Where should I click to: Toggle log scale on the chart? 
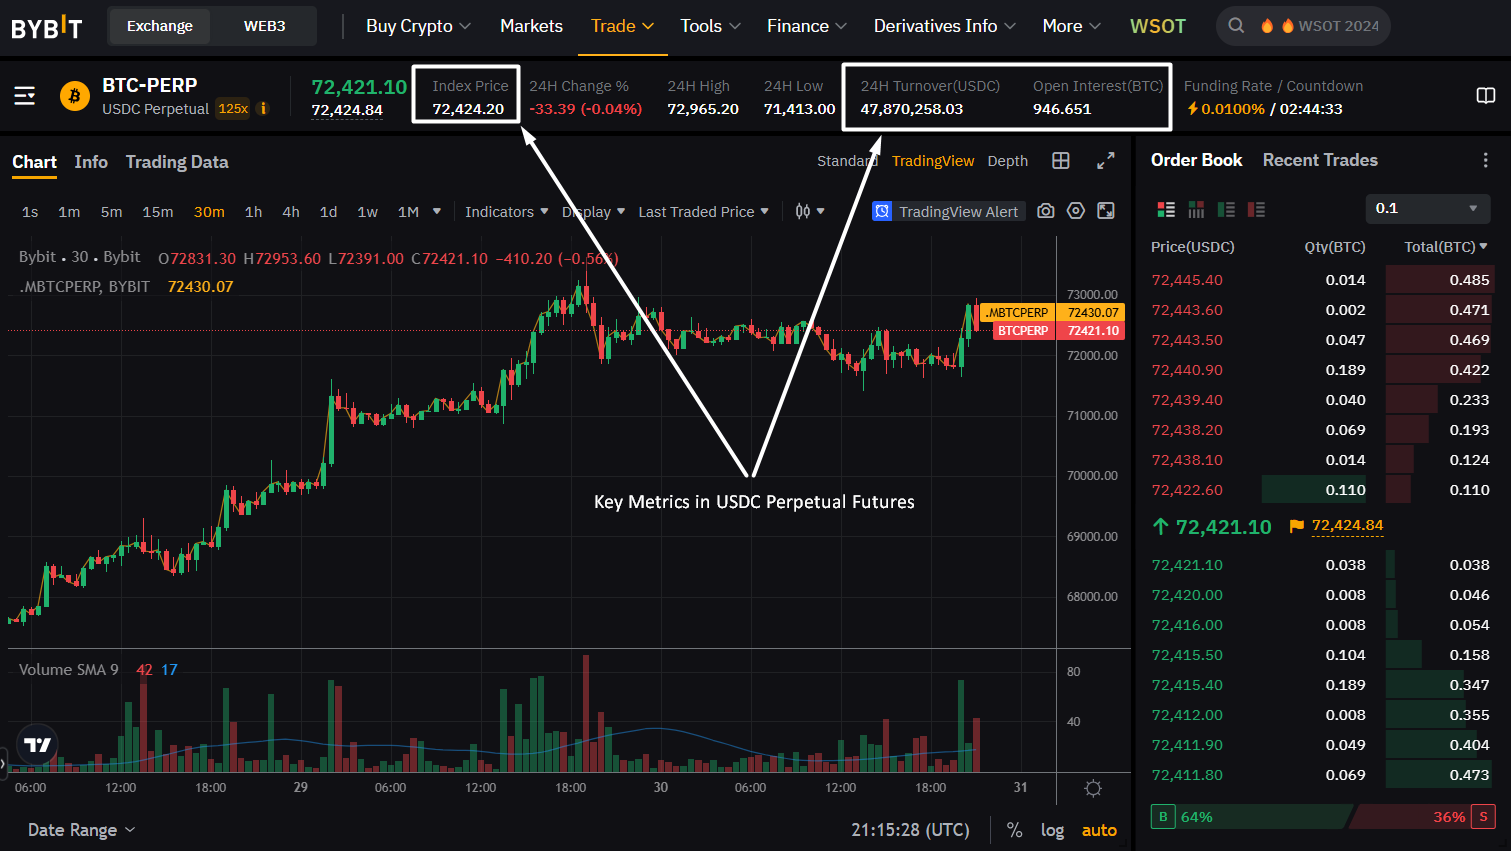[x=1052, y=830]
